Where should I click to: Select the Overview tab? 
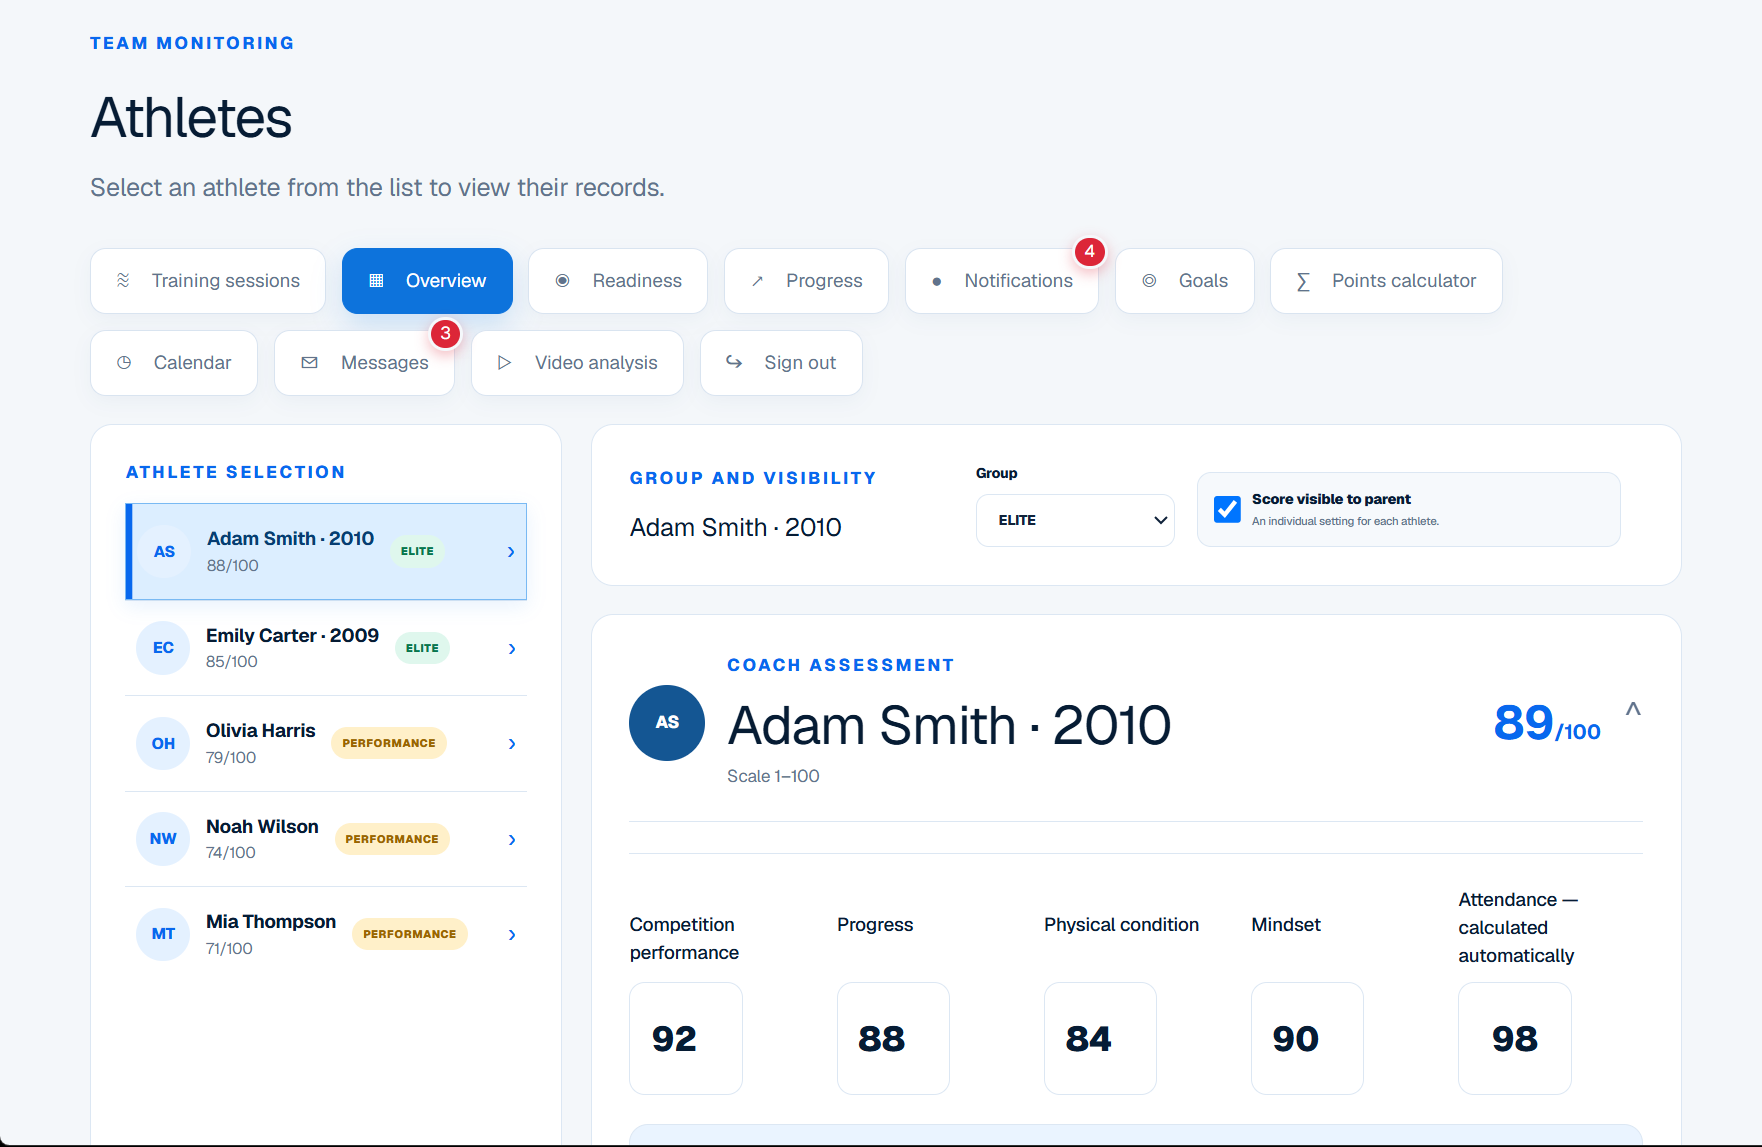click(427, 281)
